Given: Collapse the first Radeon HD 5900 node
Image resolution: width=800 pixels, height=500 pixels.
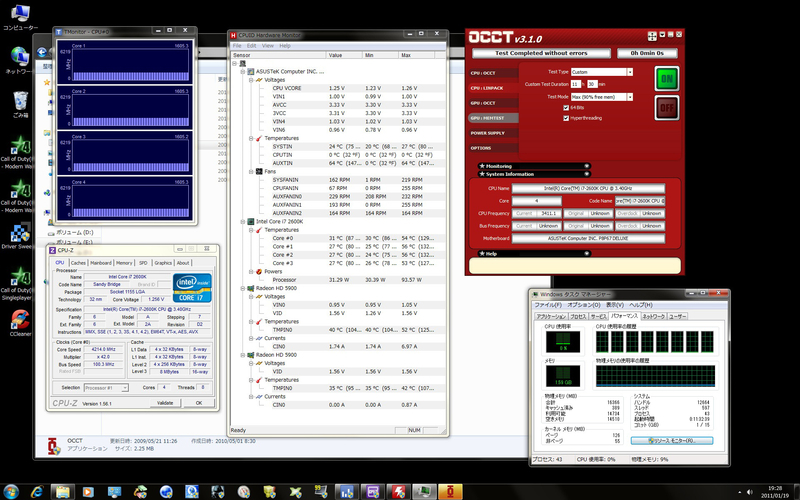Looking at the screenshot, I should coord(243,288).
